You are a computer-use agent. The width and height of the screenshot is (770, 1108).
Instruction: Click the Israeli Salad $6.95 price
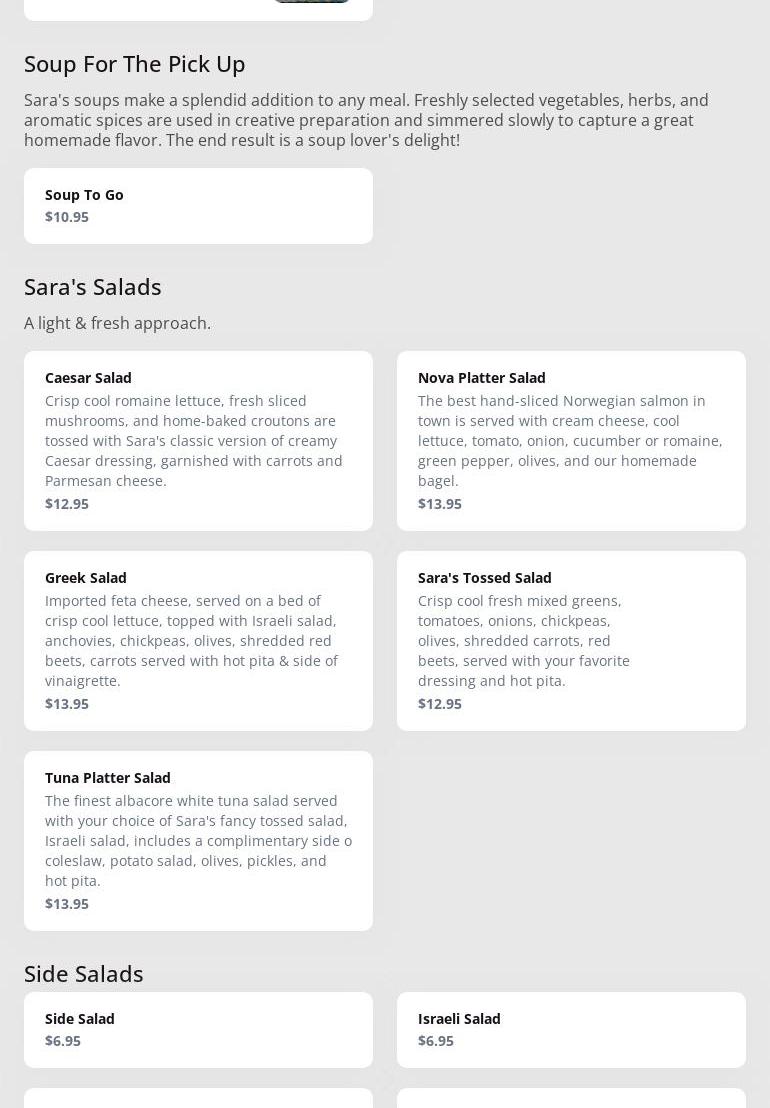coord(436,1041)
